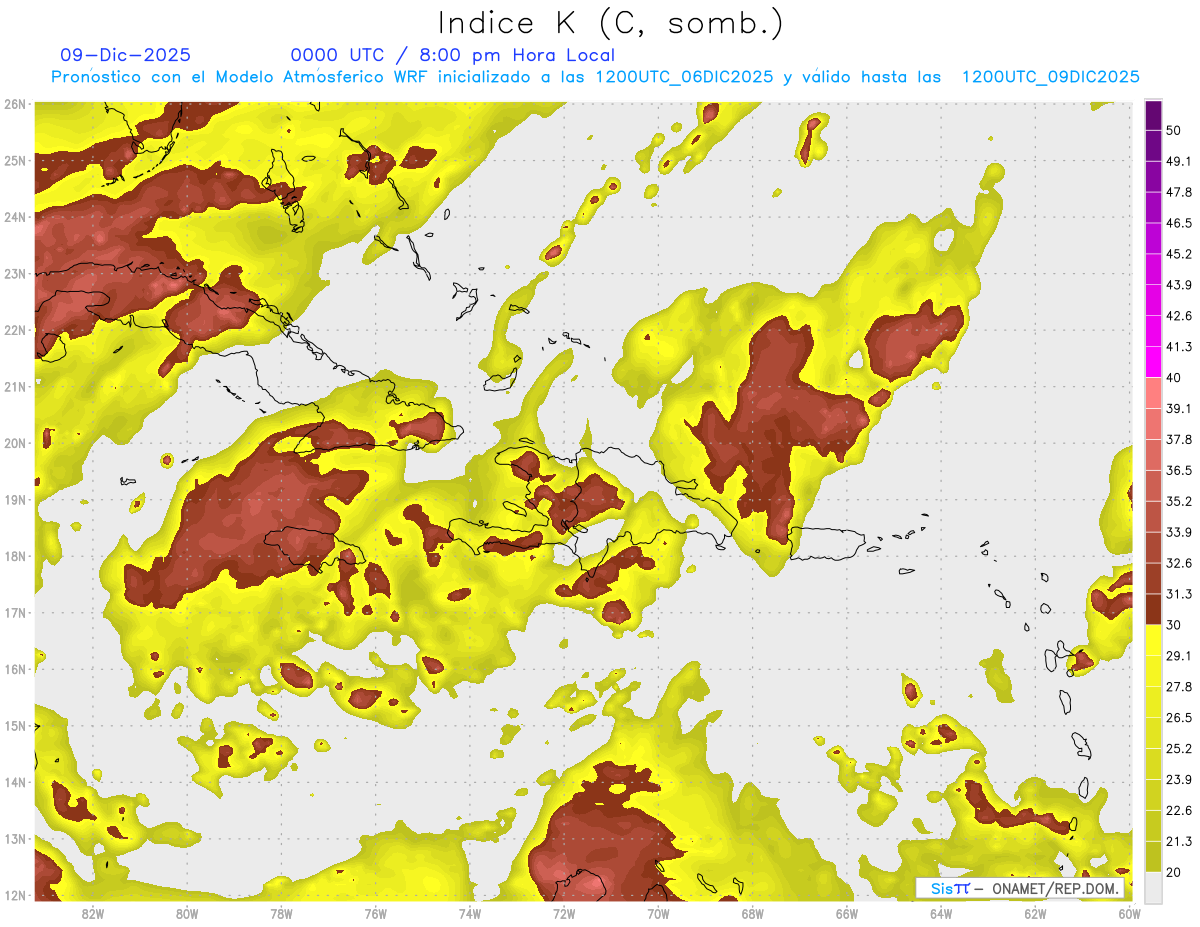The image size is (1200, 927).
Task: Click the '39.1' color bar label
Action: point(1179,408)
